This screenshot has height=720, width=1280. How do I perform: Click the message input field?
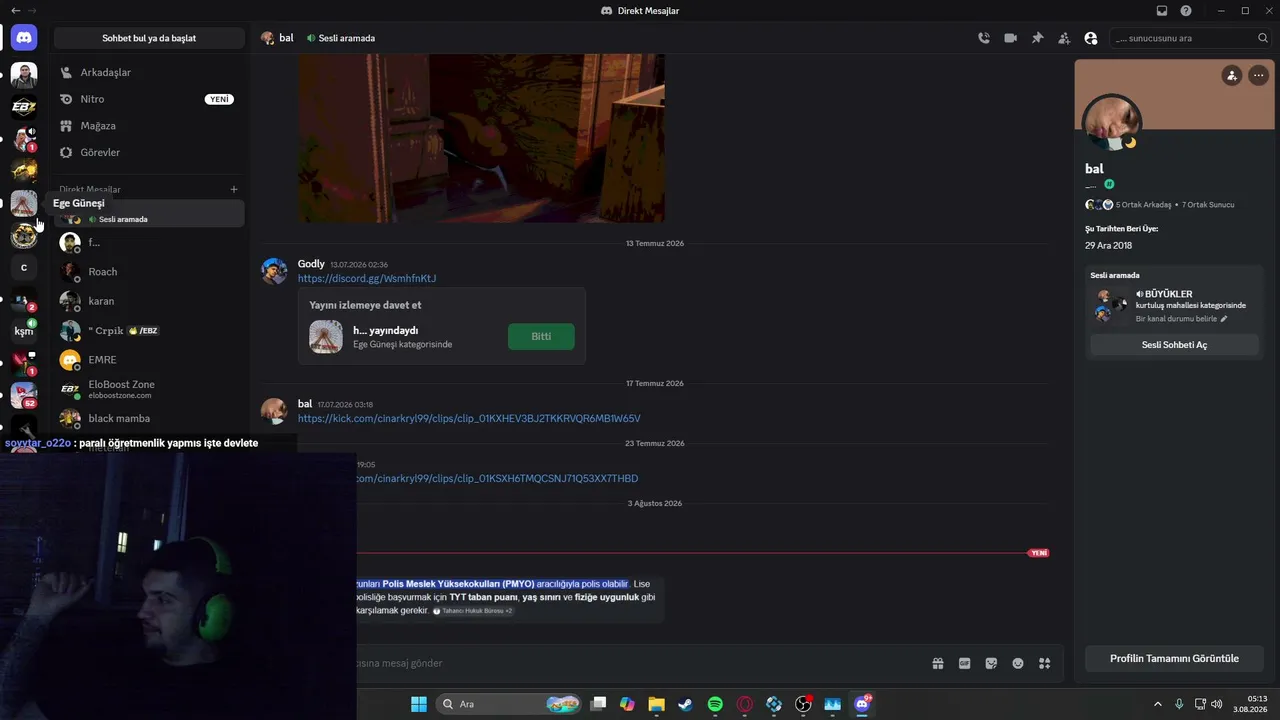coord(640,663)
